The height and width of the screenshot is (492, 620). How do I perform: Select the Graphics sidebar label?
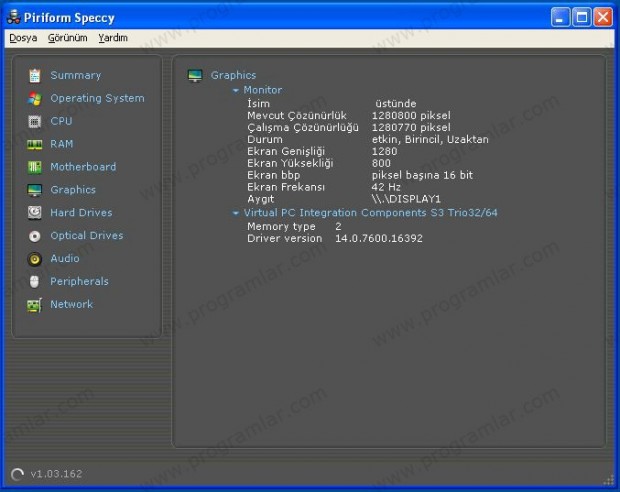73,190
